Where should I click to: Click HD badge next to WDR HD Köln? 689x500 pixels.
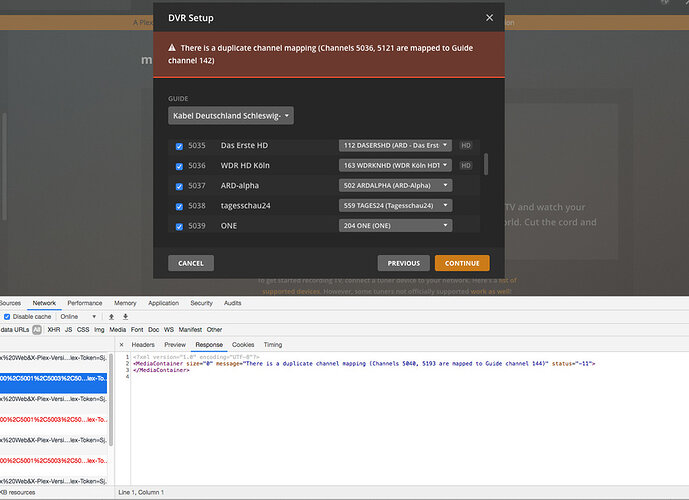point(466,166)
